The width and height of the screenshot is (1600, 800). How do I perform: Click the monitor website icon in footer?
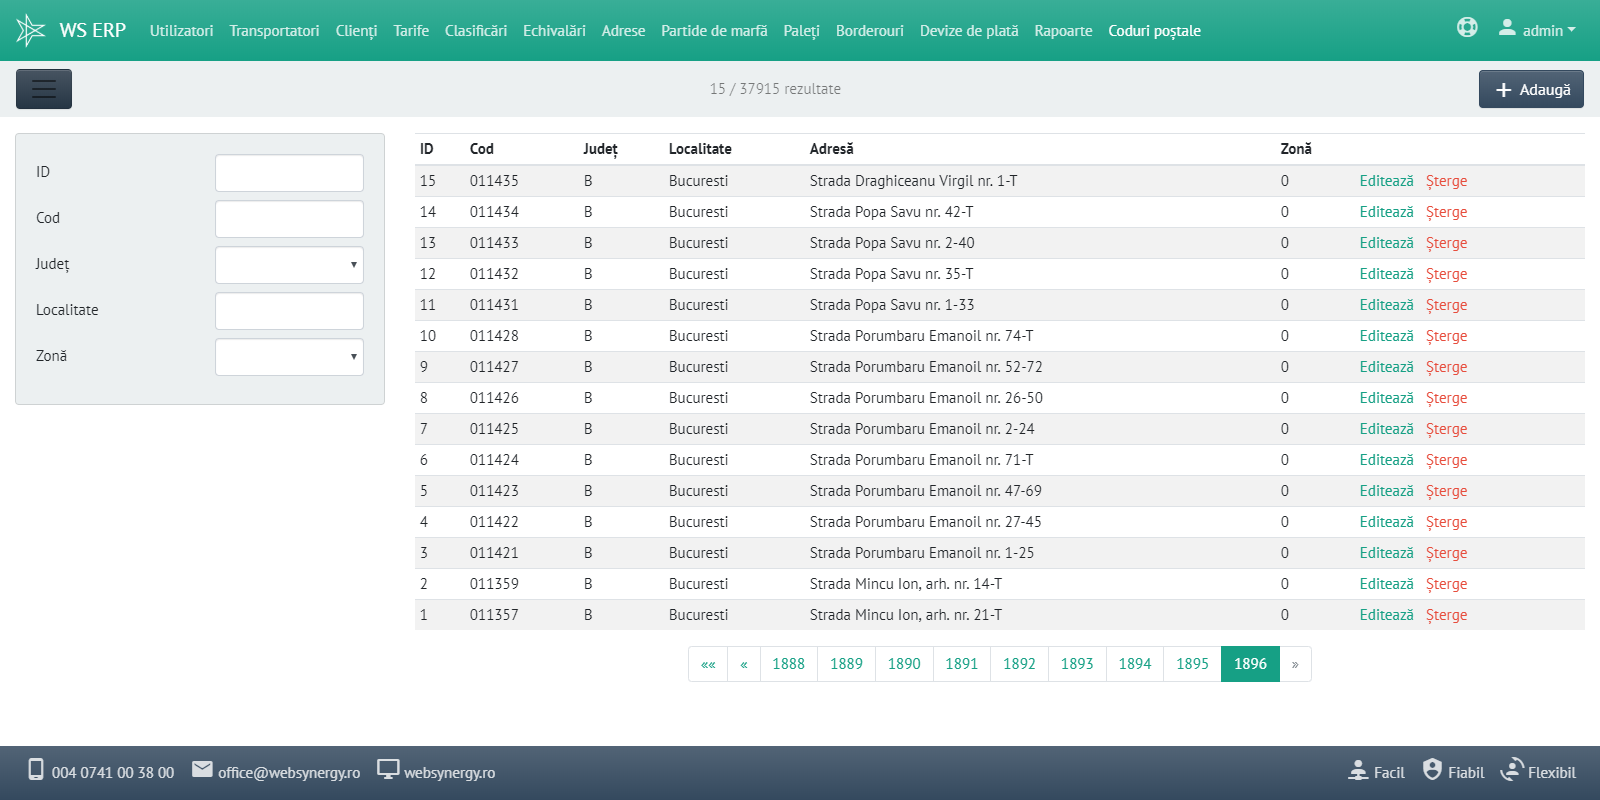388,770
